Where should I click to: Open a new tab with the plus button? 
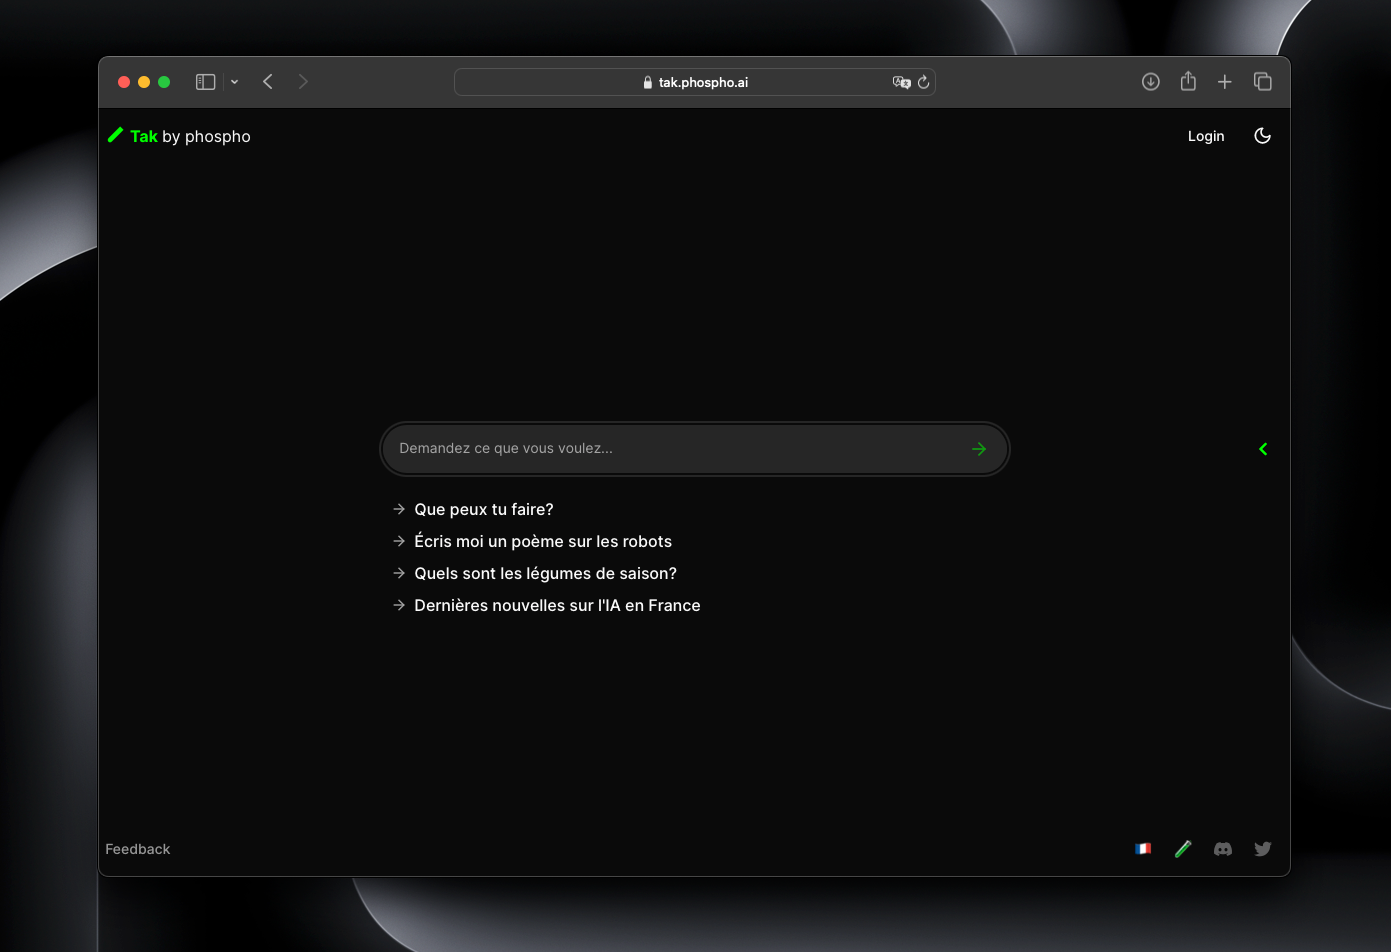point(1224,81)
